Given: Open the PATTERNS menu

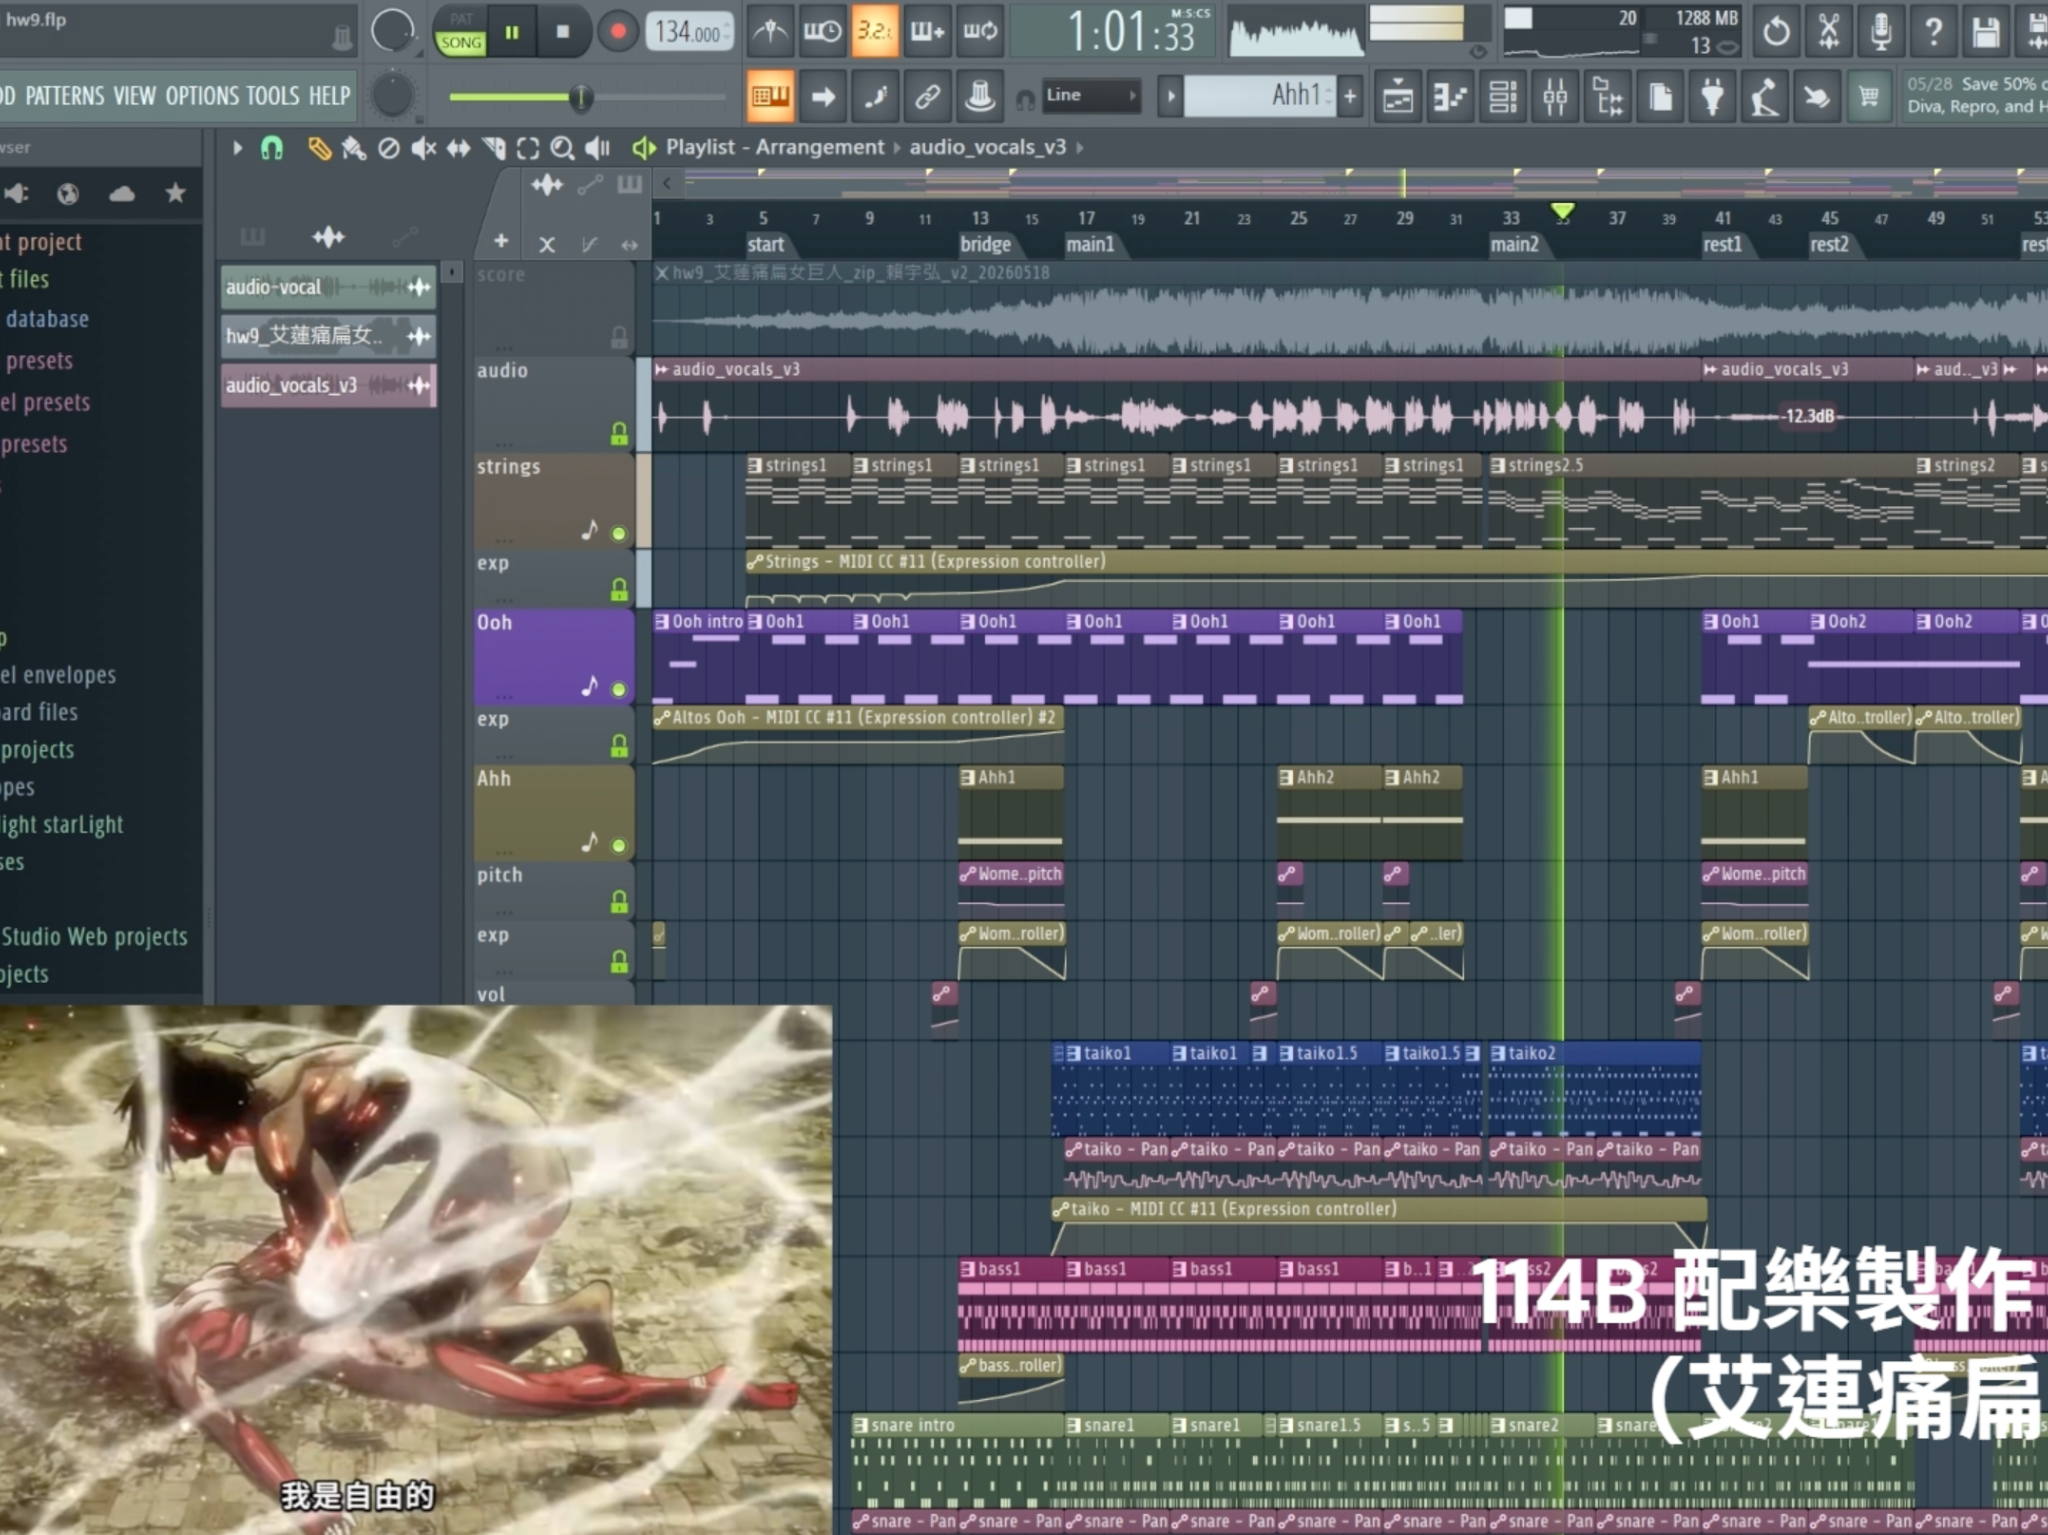Looking at the screenshot, I should click(65, 96).
